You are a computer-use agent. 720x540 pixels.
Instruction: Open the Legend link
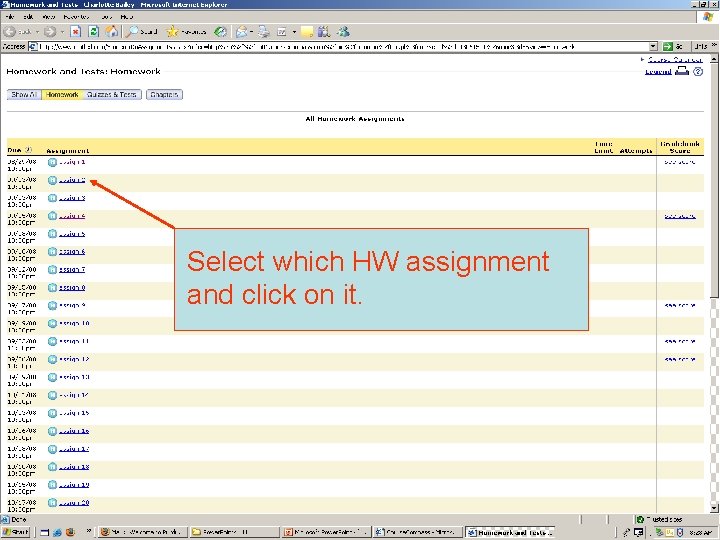[658, 71]
